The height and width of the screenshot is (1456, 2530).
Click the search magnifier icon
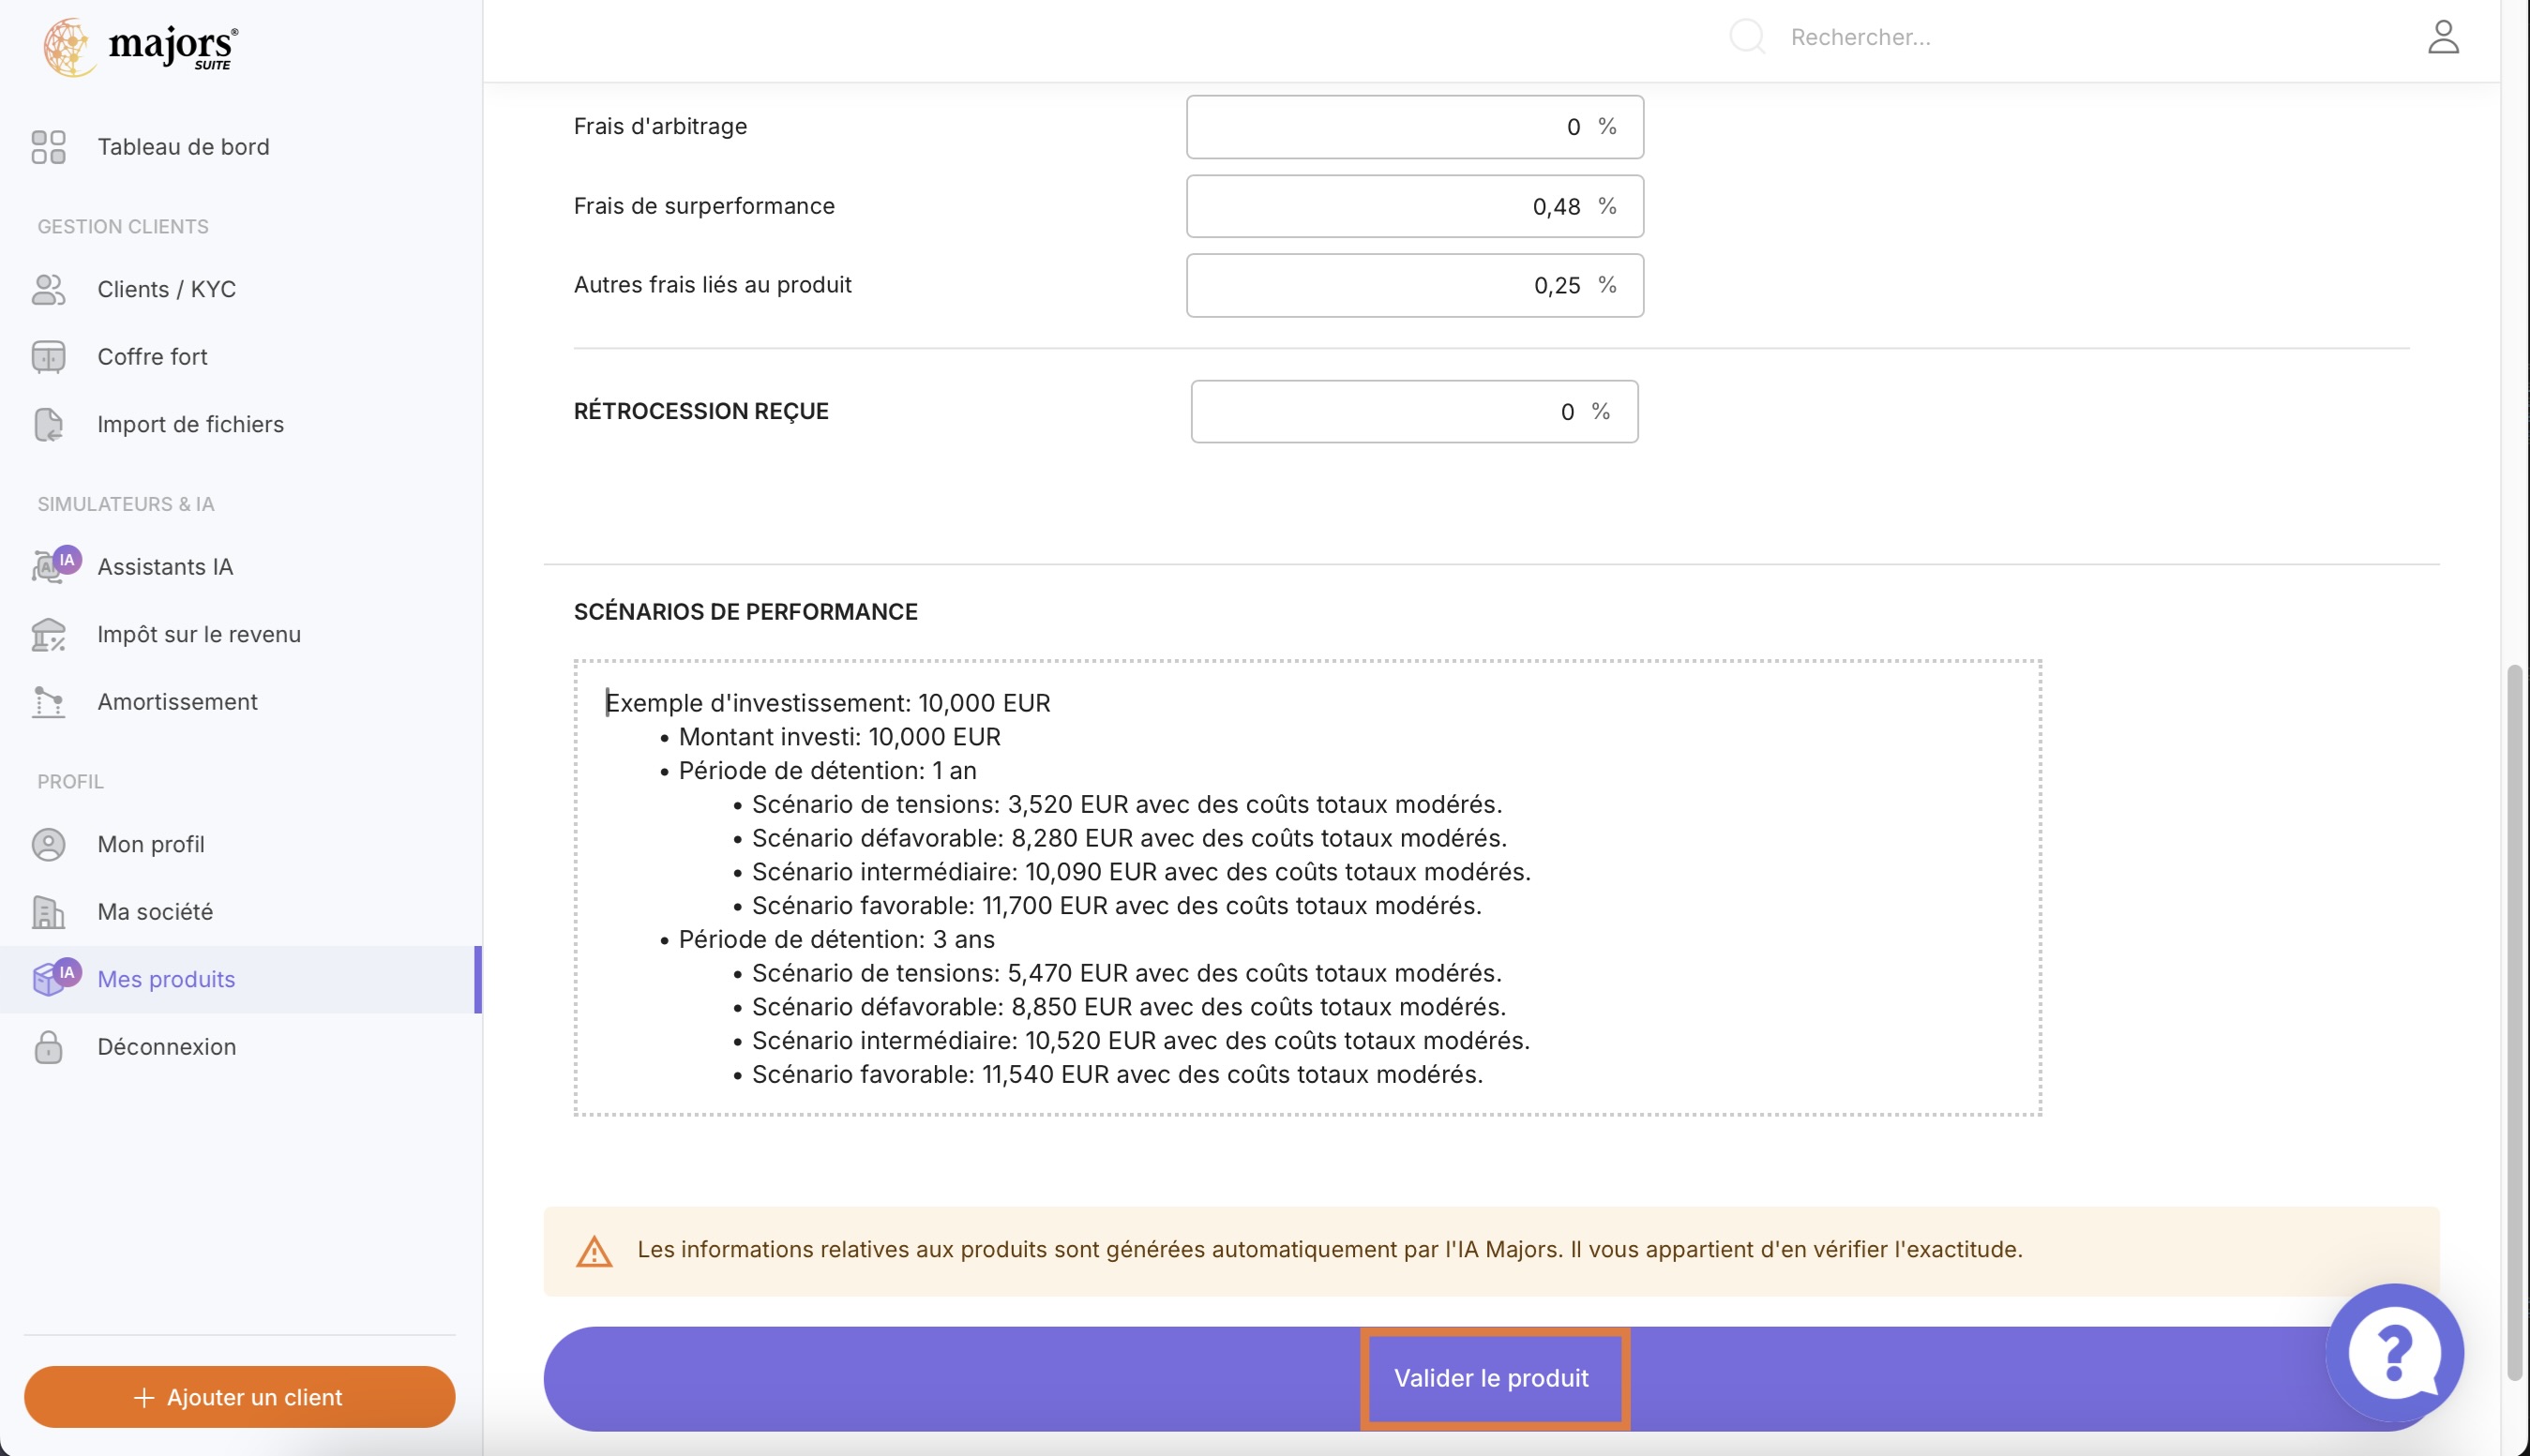1746,37
